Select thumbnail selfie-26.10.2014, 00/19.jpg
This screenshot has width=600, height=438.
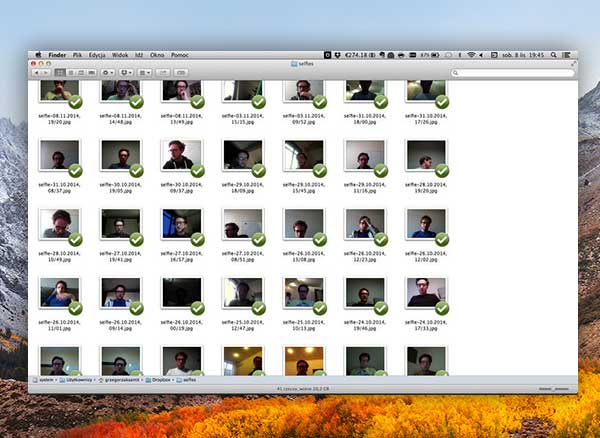(x=182, y=293)
